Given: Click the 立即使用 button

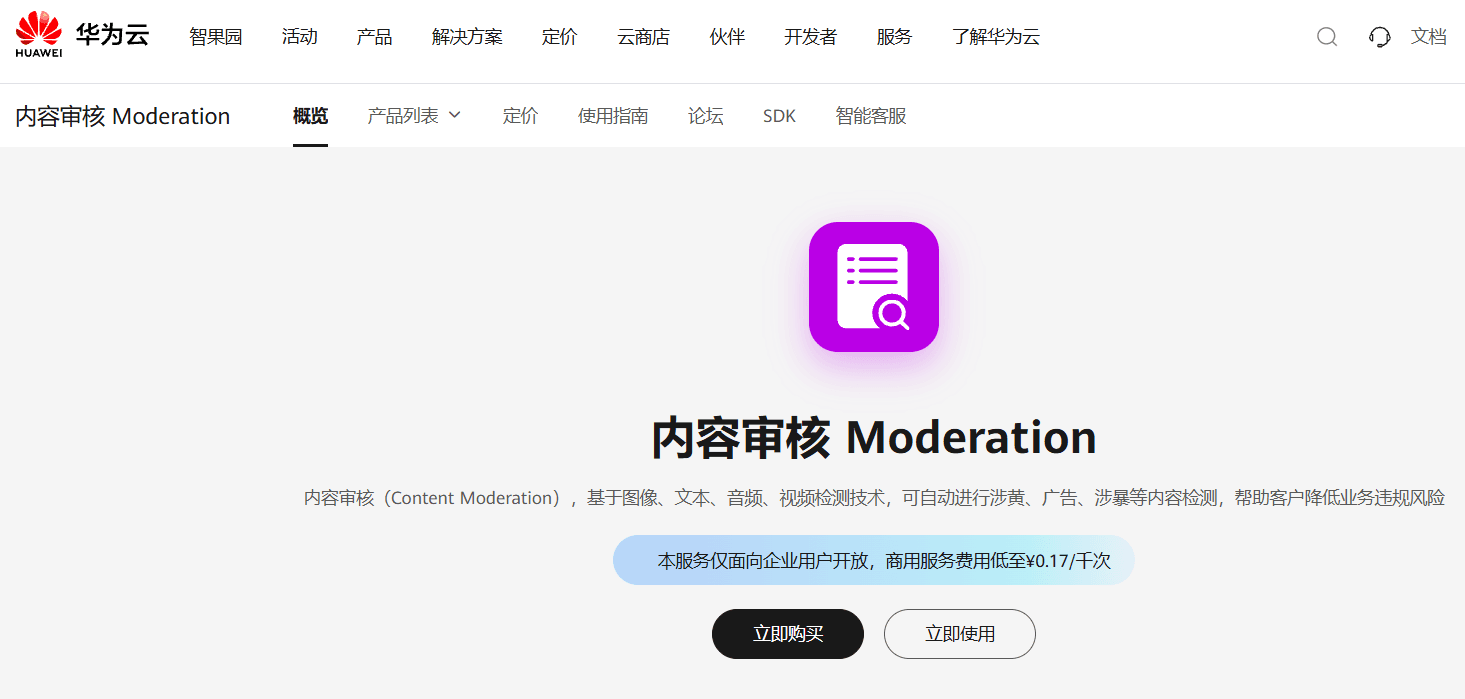Looking at the screenshot, I should (960, 634).
